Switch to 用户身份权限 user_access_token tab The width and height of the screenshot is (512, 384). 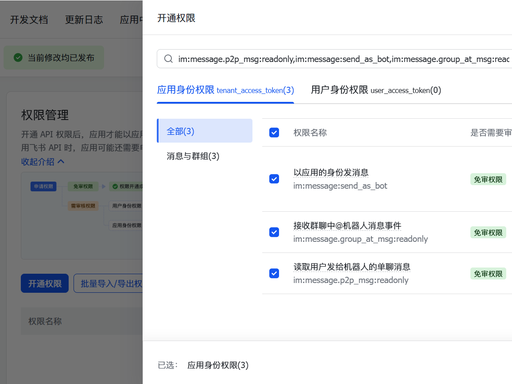point(376,90)
